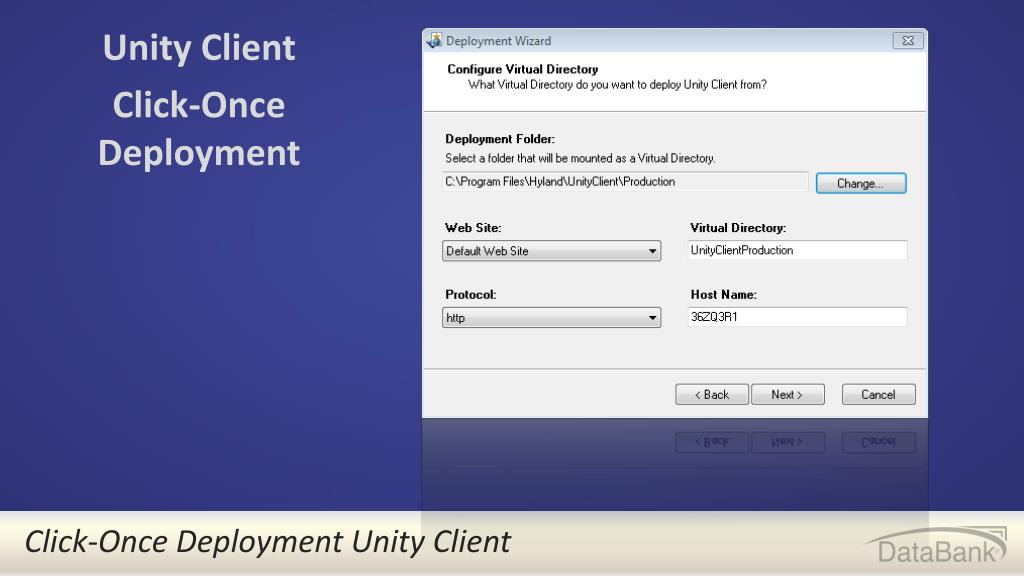Screen dimensions: 1024x576
Task: Click the 'Unity Client' slide title
Action: pyautogui.click(x=199, y=48)
